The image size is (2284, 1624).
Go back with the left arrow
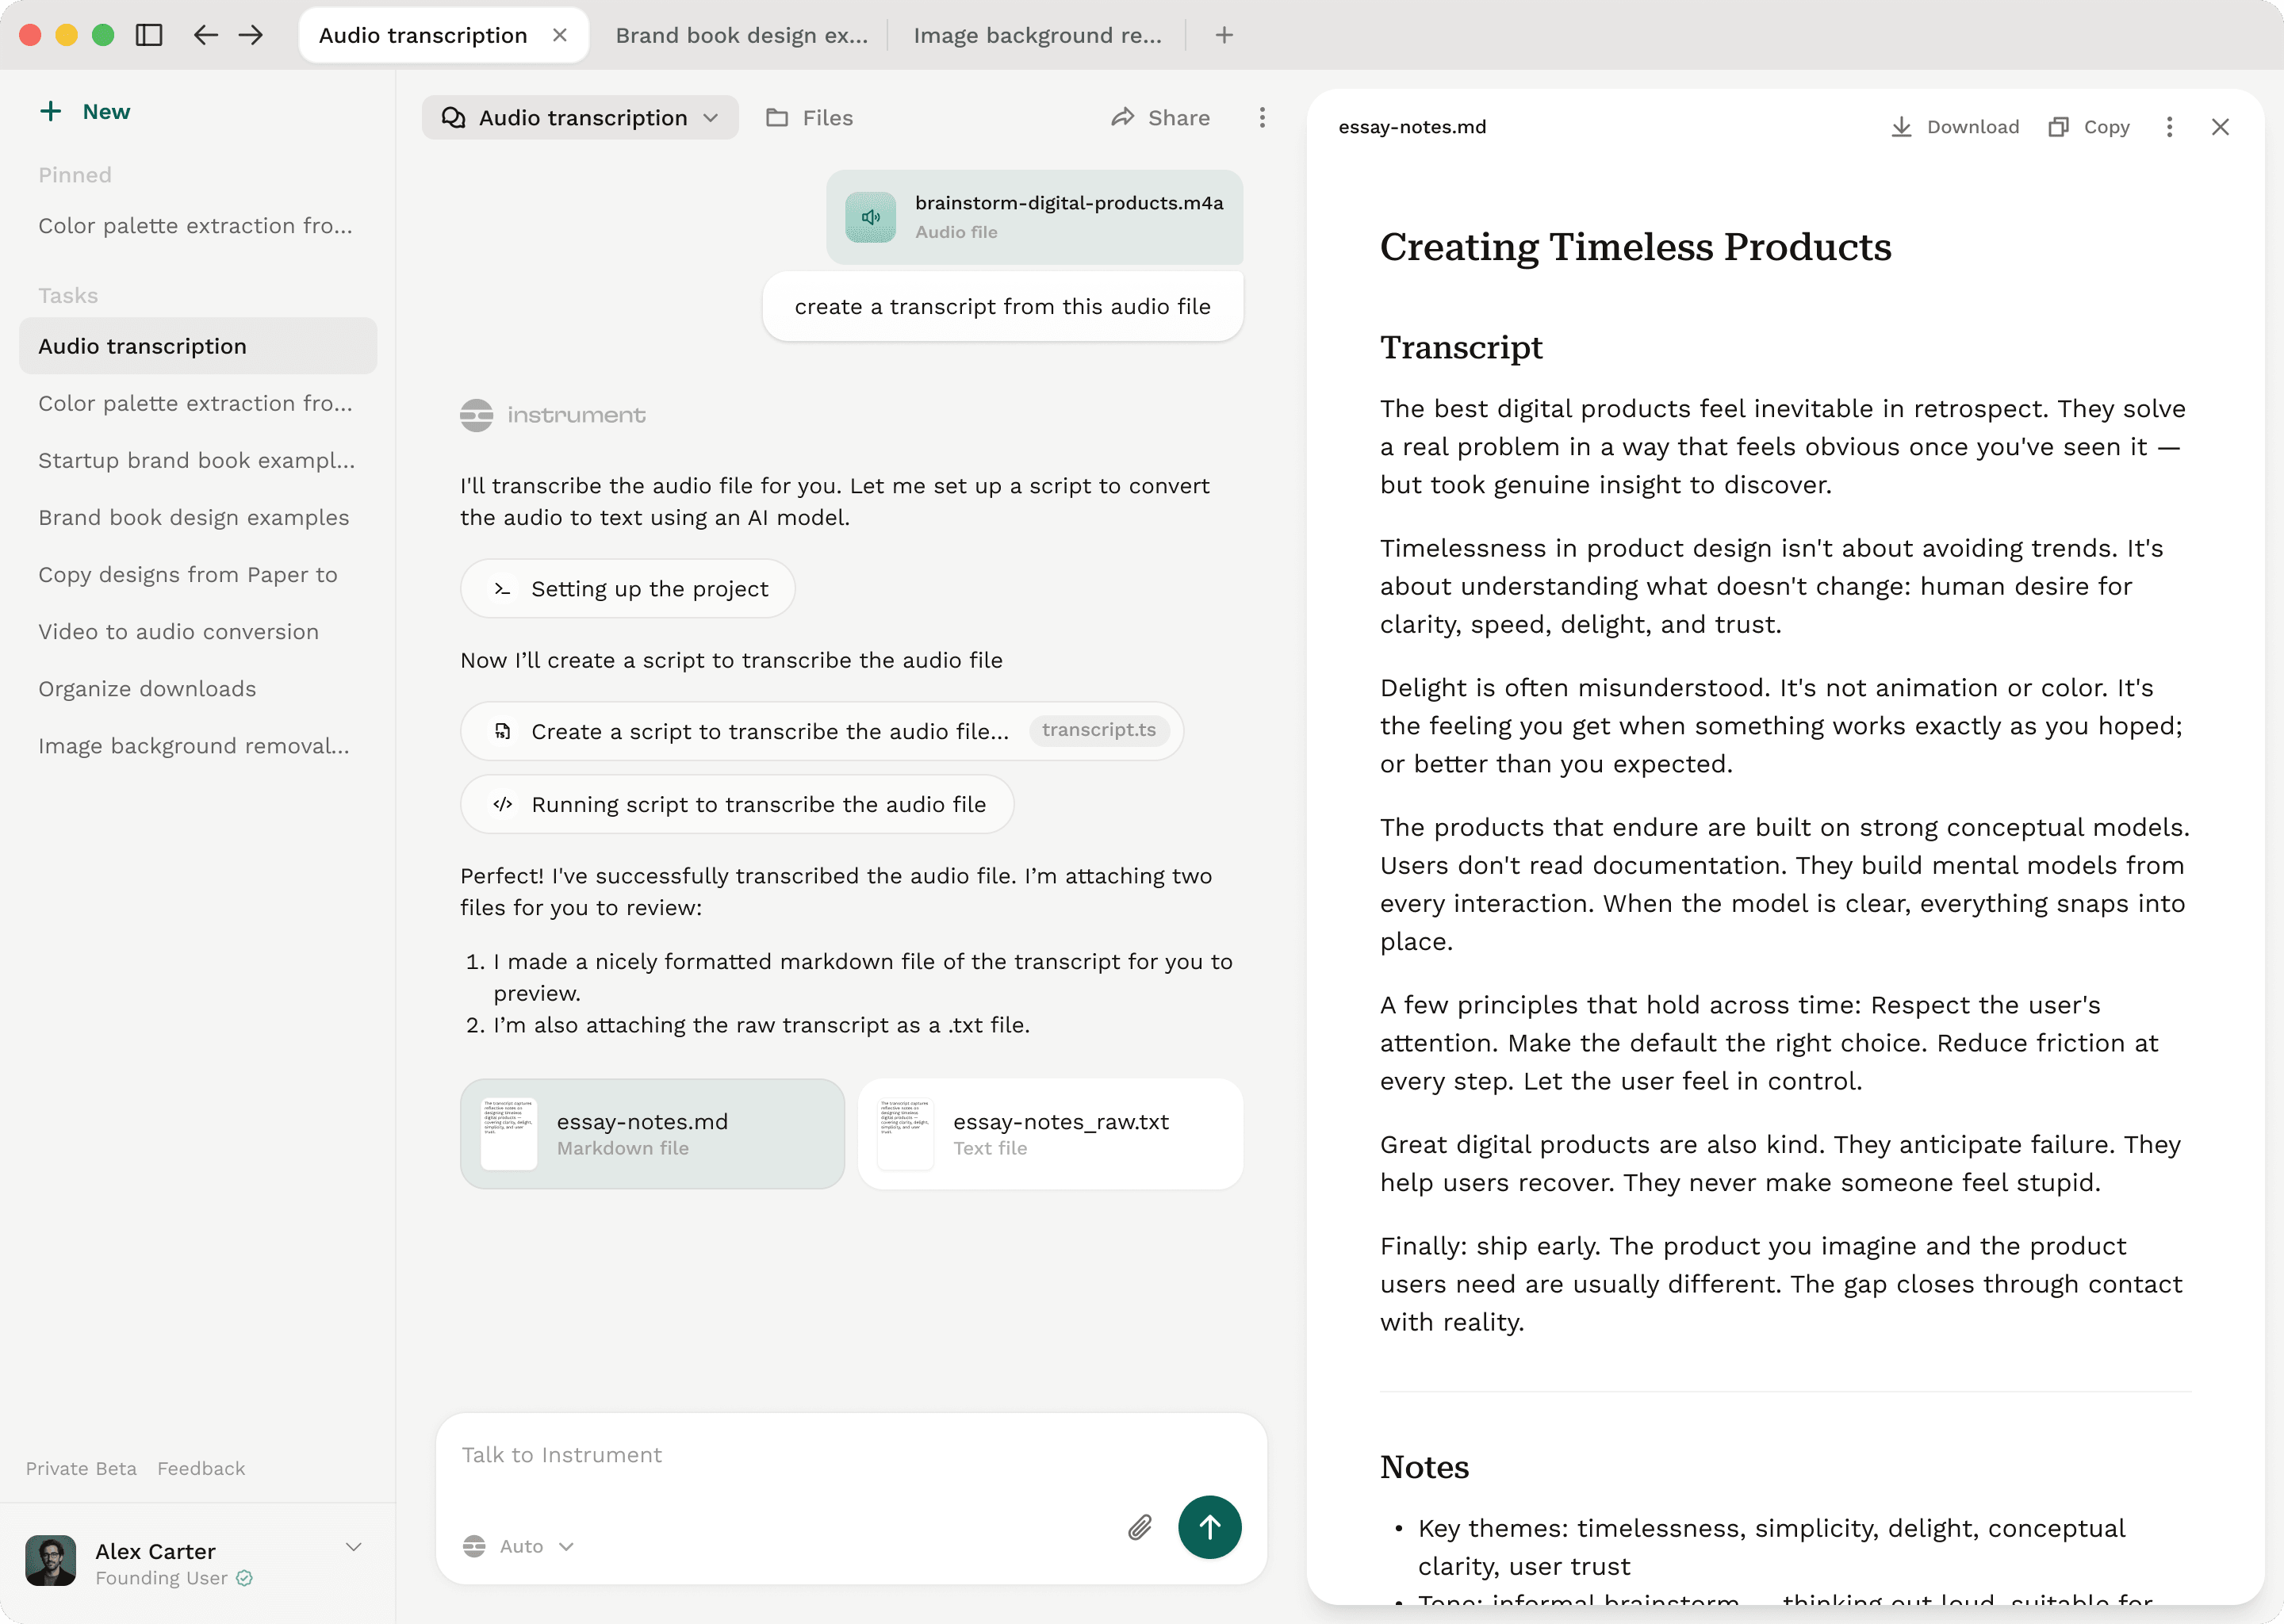pyautogui.click(x=206, y=35)
